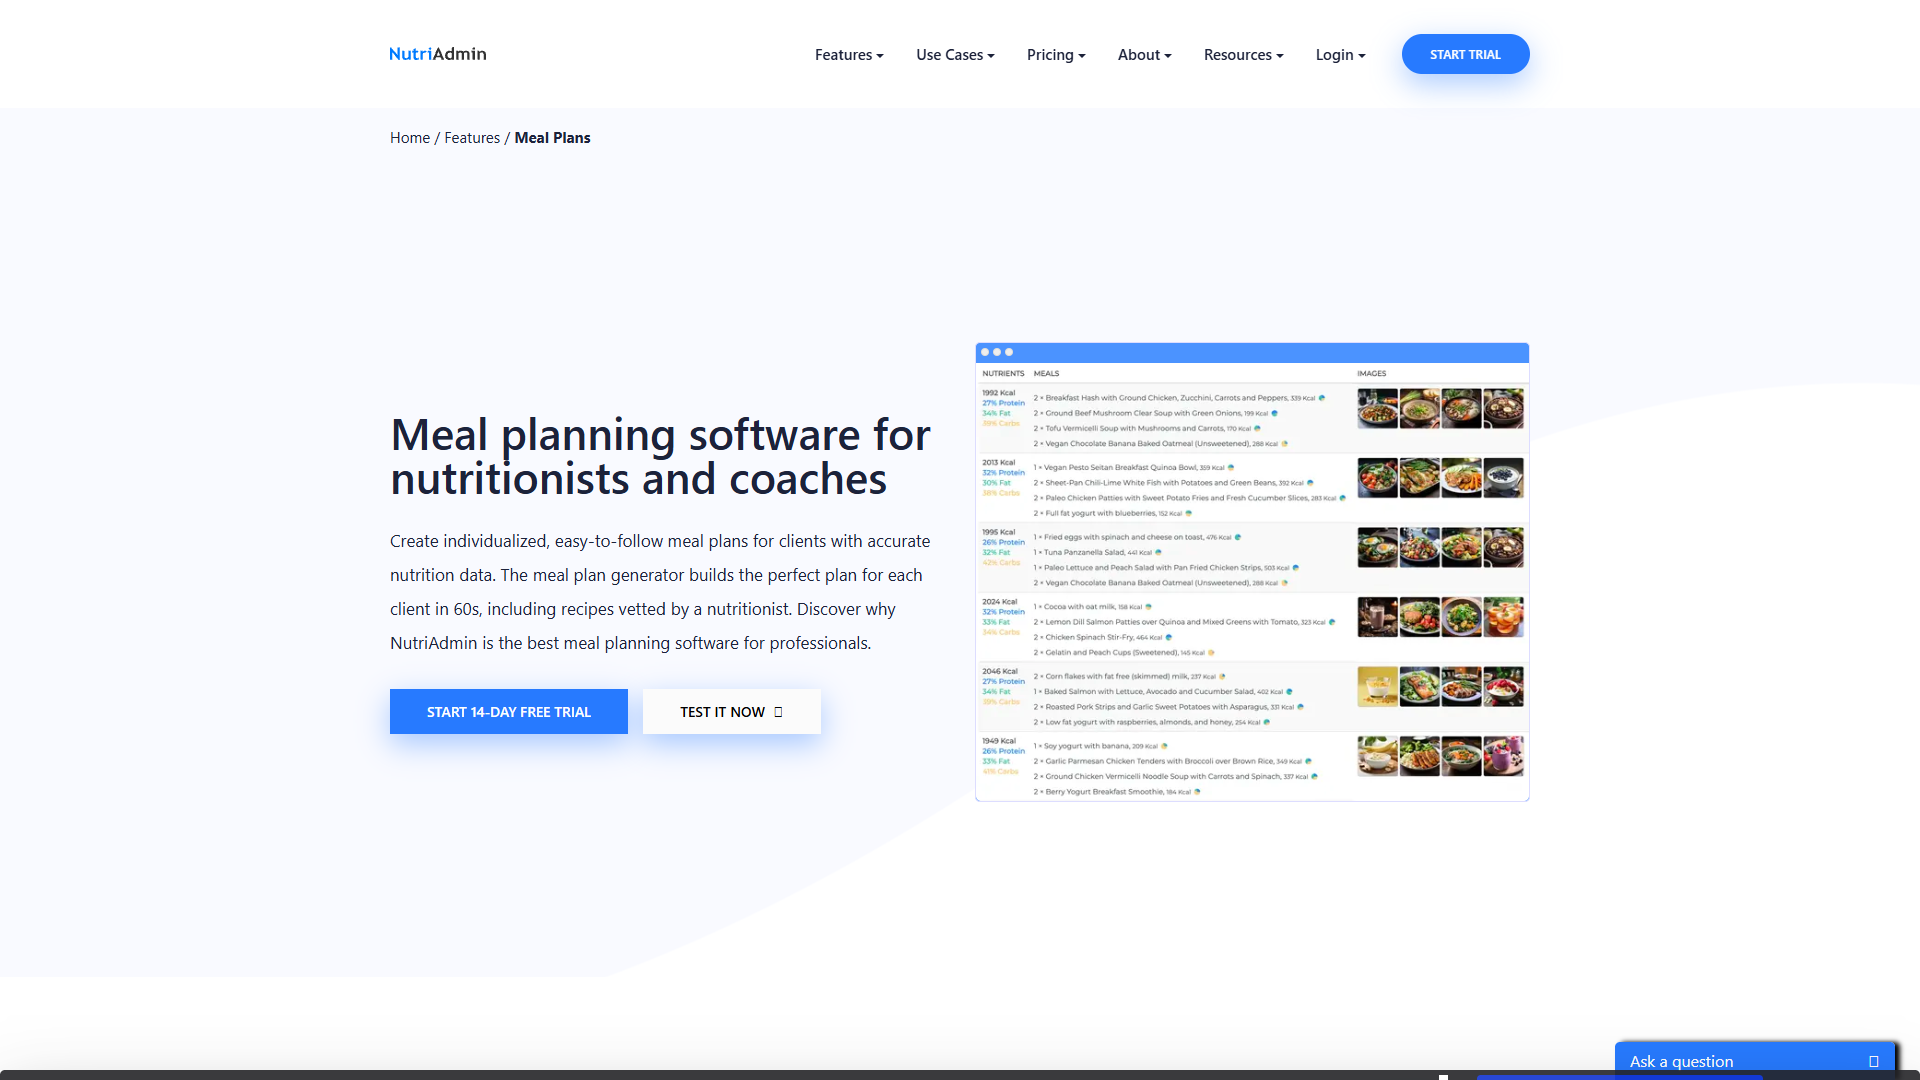This screenshot has height=1080, width=1920.
Task: Click the START TRIAL button in header
Action: (x=1465, y=54)
